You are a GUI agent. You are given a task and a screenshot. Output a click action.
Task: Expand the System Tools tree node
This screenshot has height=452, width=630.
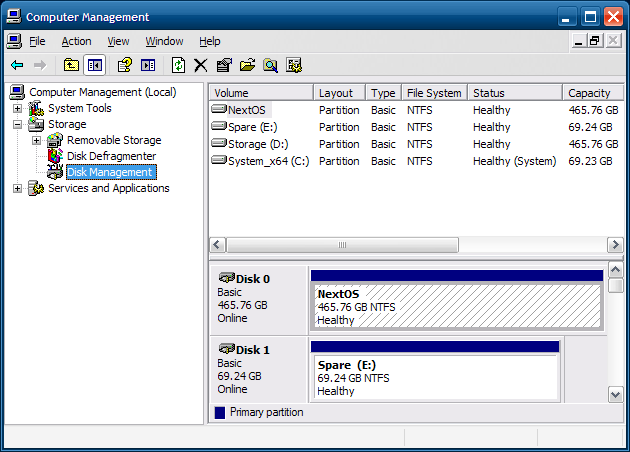[x=17, y=108]
